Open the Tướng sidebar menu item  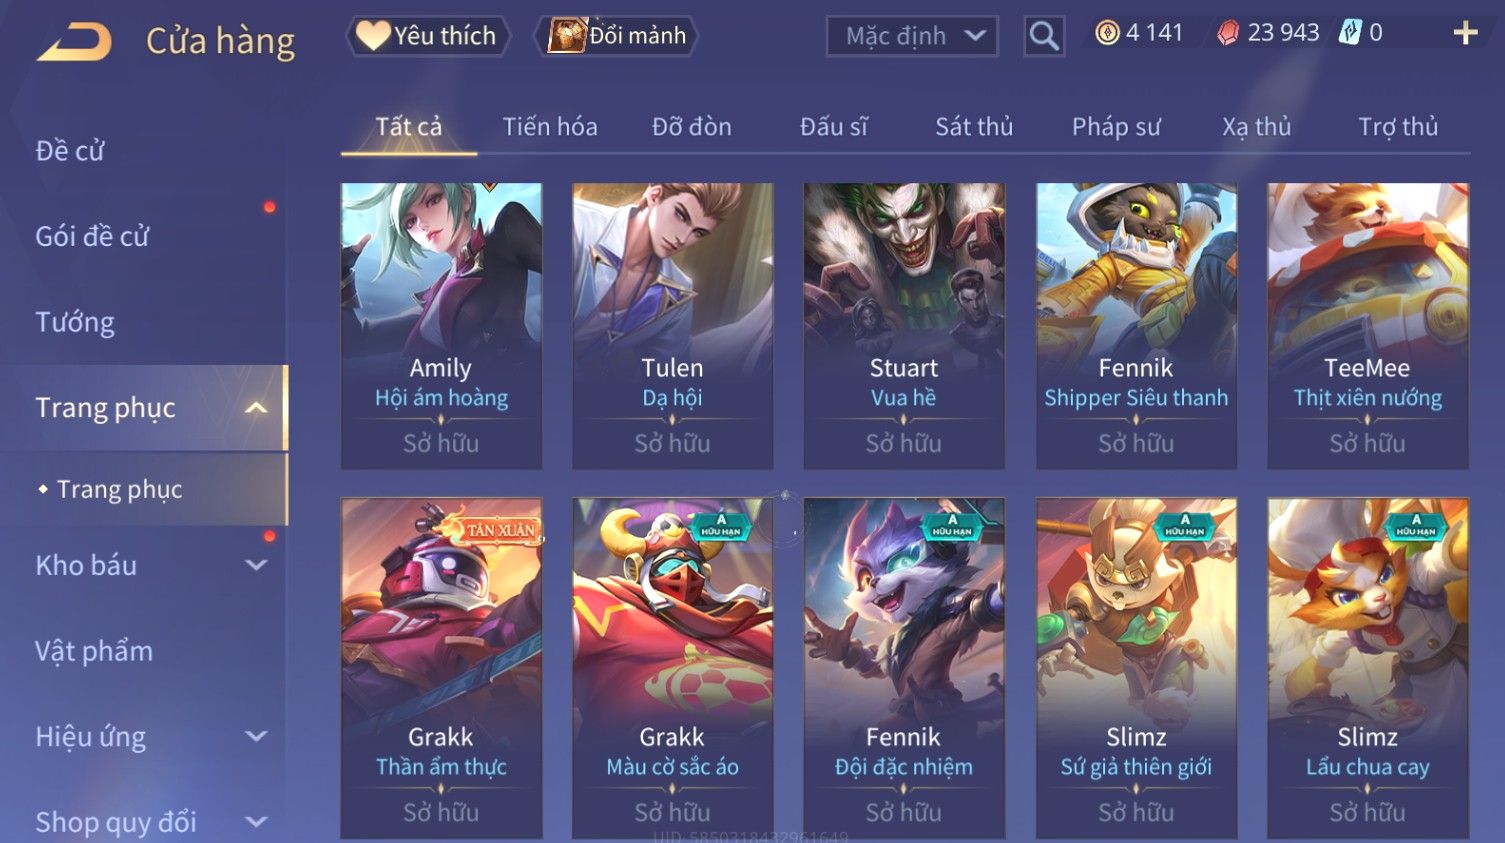(75, 322)
